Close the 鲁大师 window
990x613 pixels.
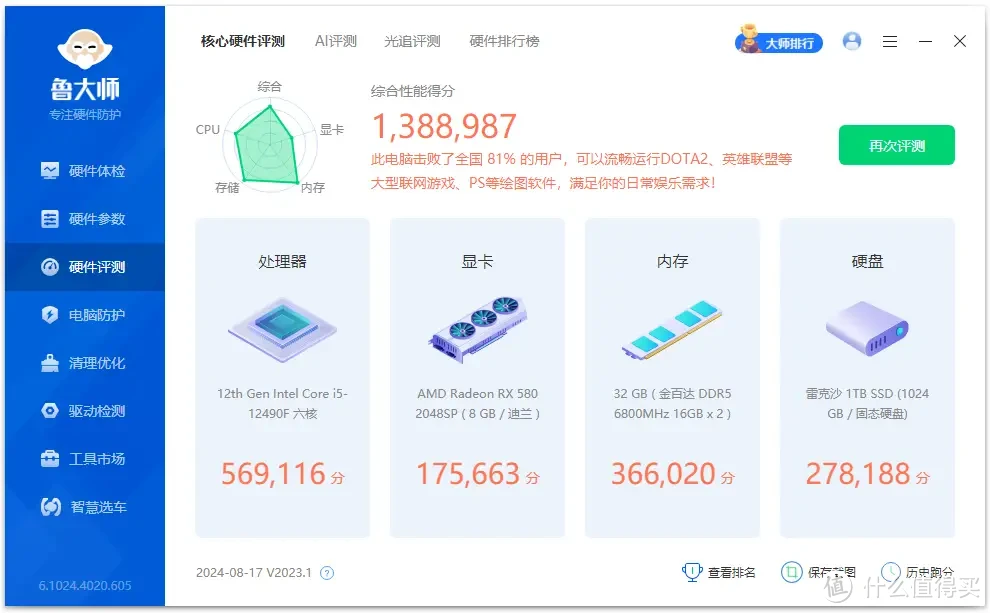point(960,42)
